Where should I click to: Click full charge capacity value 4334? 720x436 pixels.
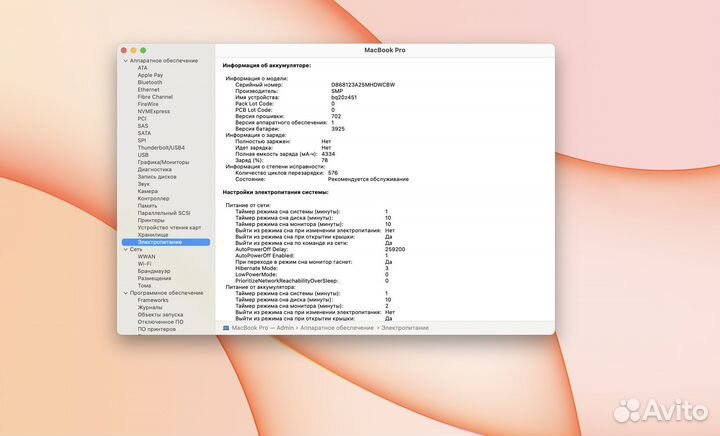(328, 154)
